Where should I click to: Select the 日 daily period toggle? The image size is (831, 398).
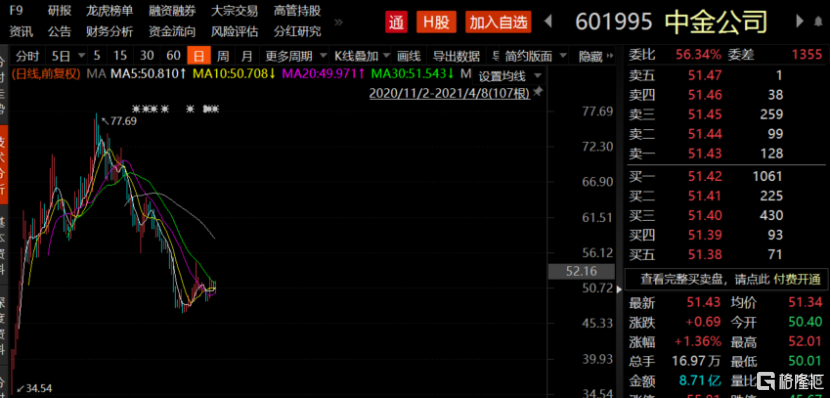coord(198,56)
